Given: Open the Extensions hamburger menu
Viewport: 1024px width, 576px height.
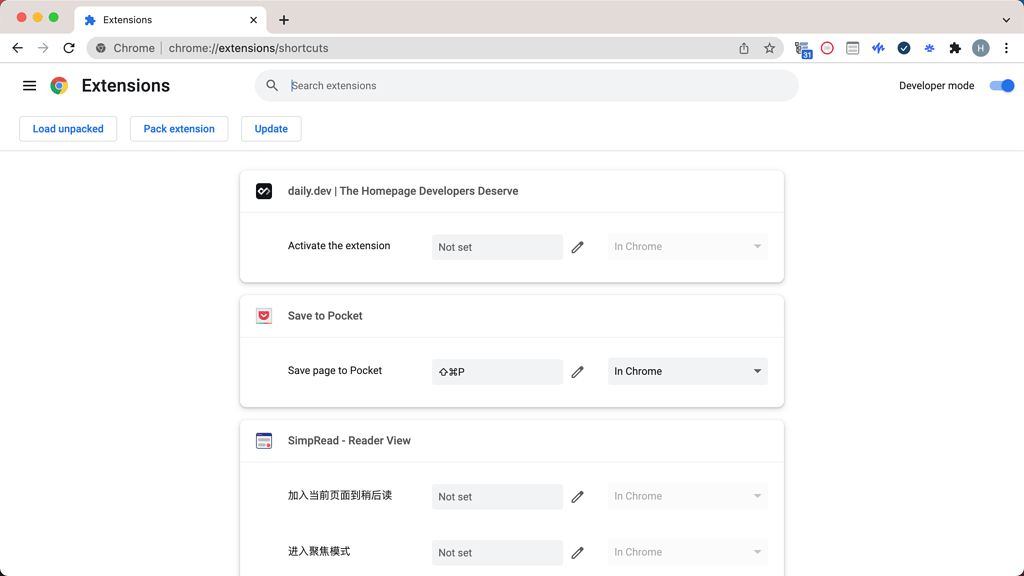Looking at the screenshot, I should (x=29, y=85).
